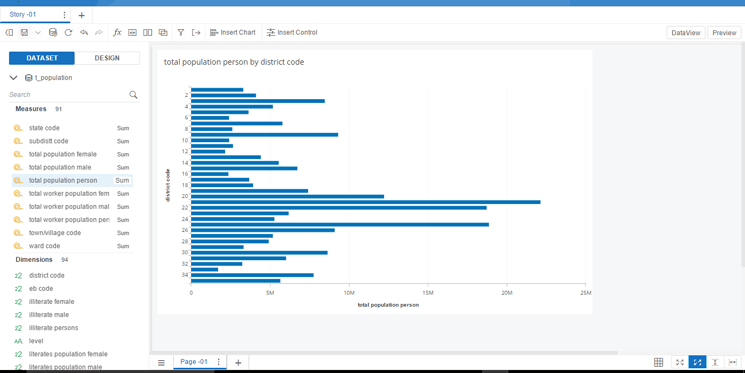The height and width of the screenshot is (373, 745).
Task: Open the save options dropdown arrow
Action: [38, 32]
